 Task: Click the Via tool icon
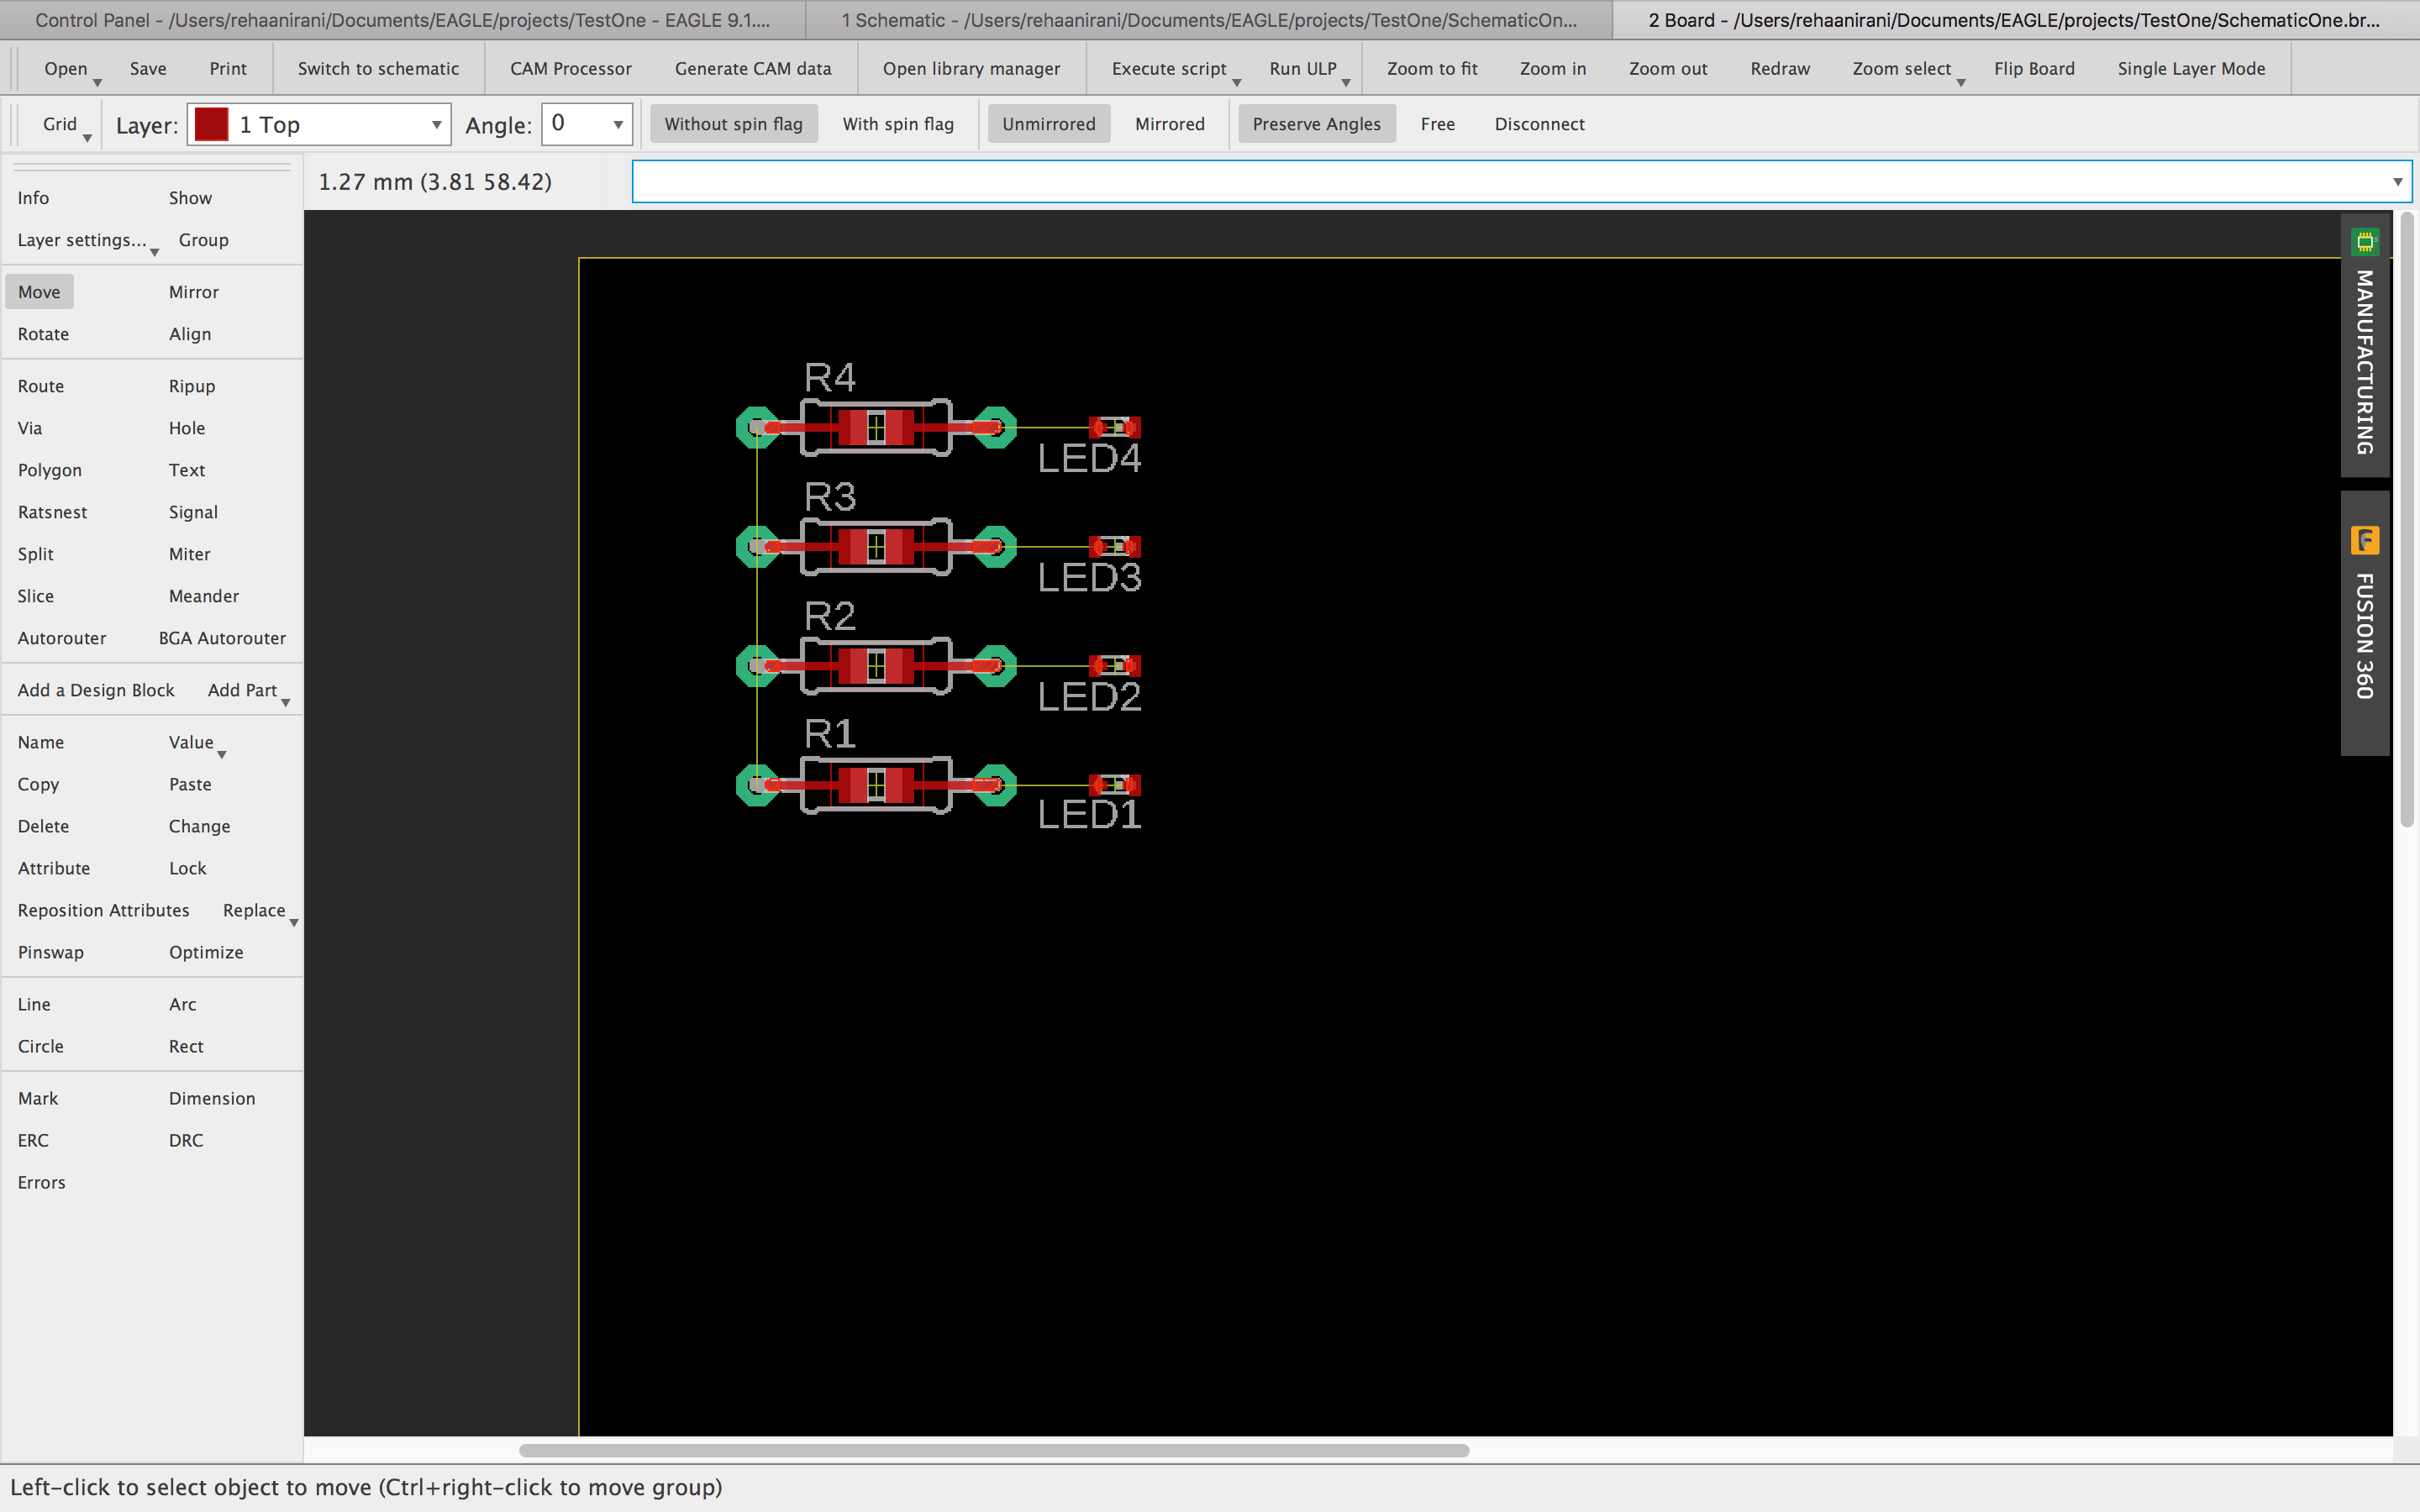click(29, 427)
